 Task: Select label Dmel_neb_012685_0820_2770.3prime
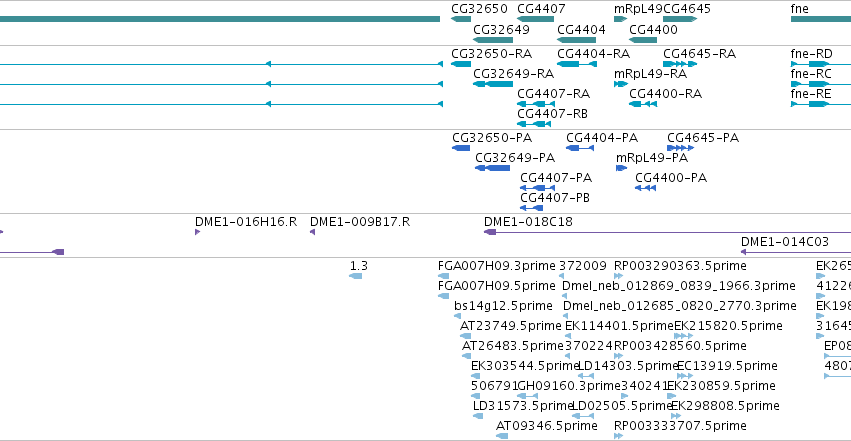pyautogui.click(x=679, y=306)
